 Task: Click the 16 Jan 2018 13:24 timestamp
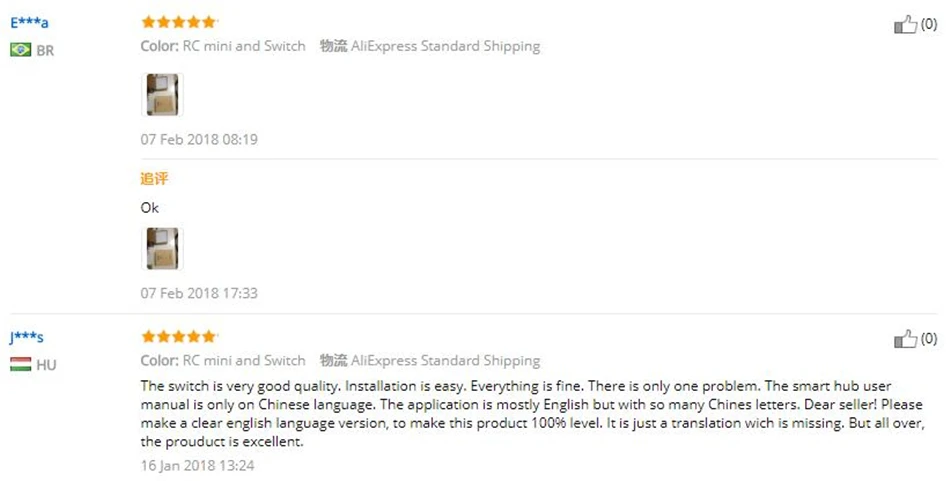tap(198, 465)
